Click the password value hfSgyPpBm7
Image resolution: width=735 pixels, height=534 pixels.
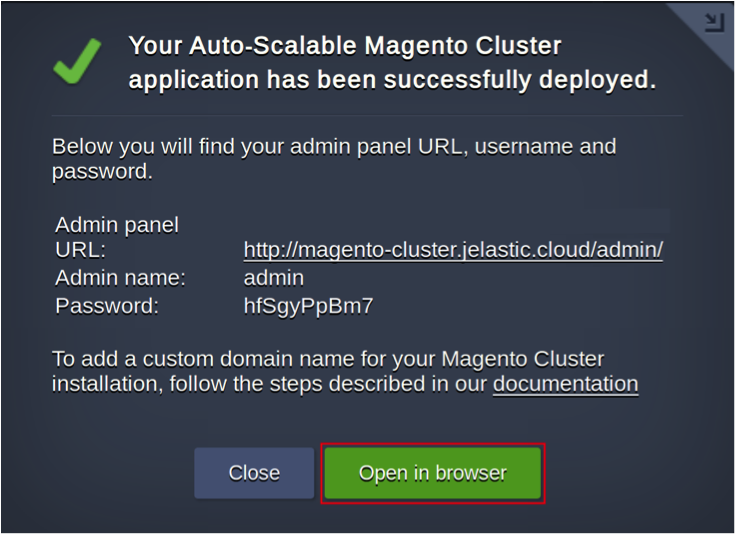308,306
